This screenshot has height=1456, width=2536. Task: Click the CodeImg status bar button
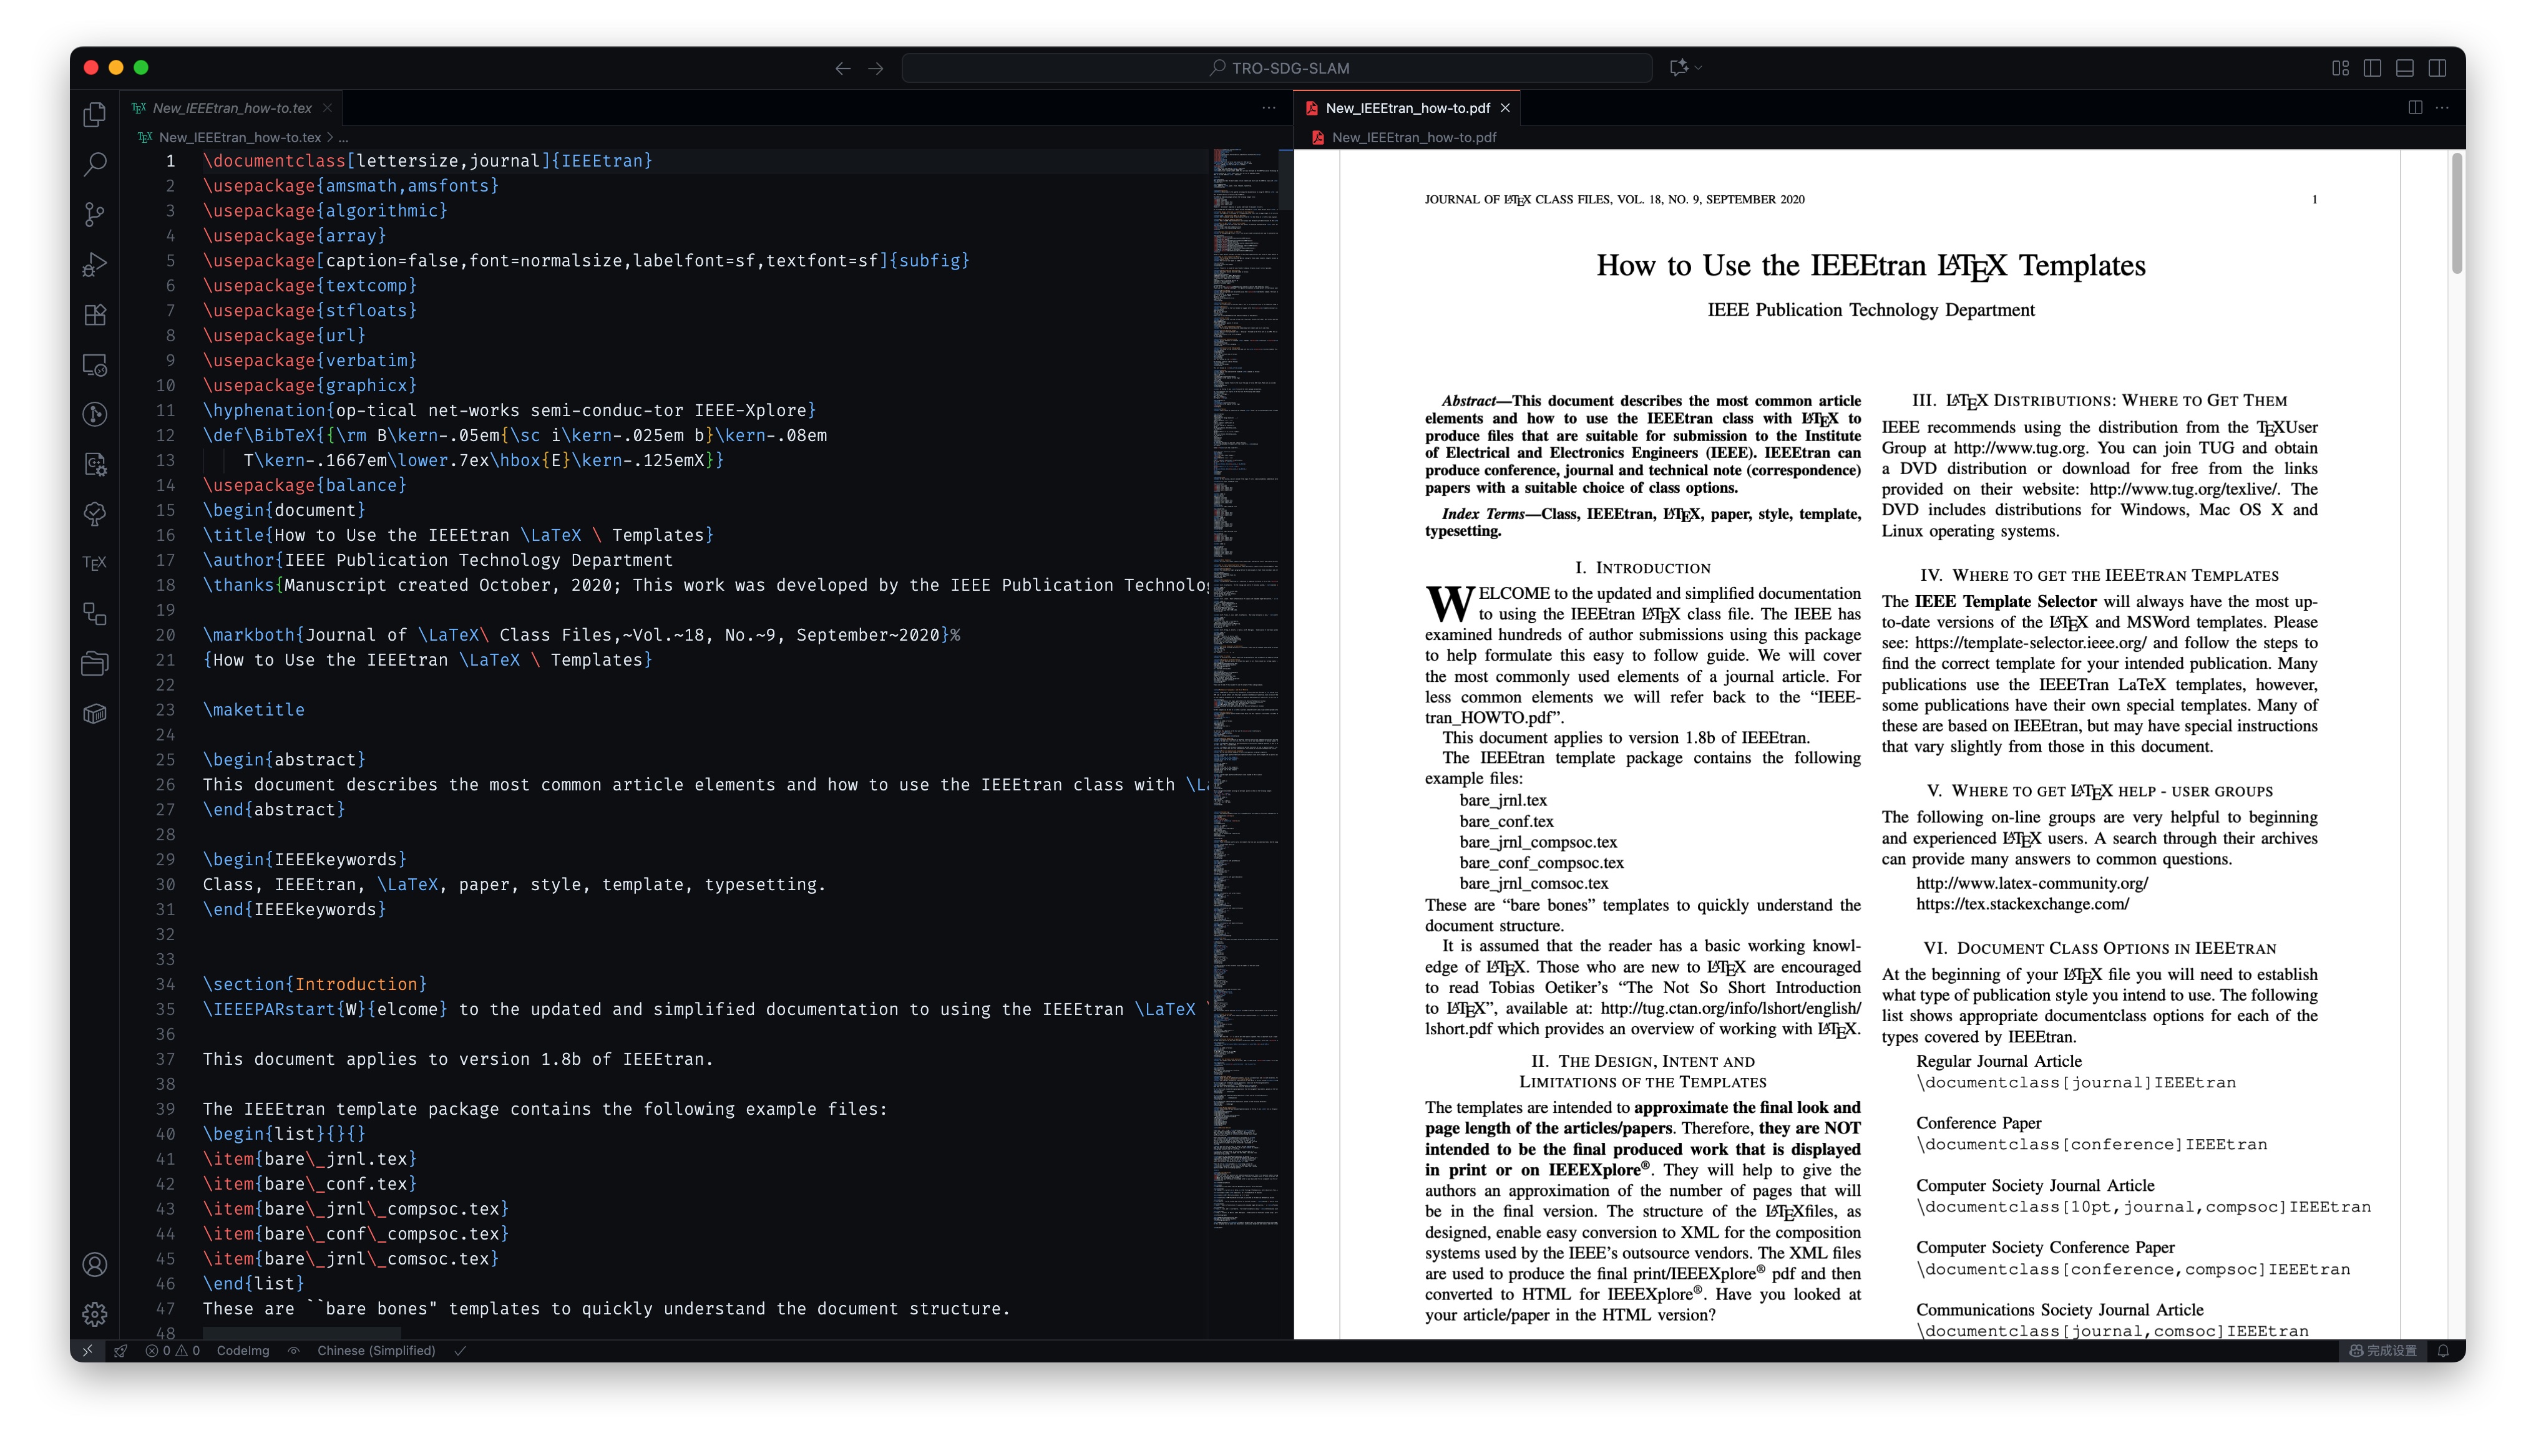243,1350
